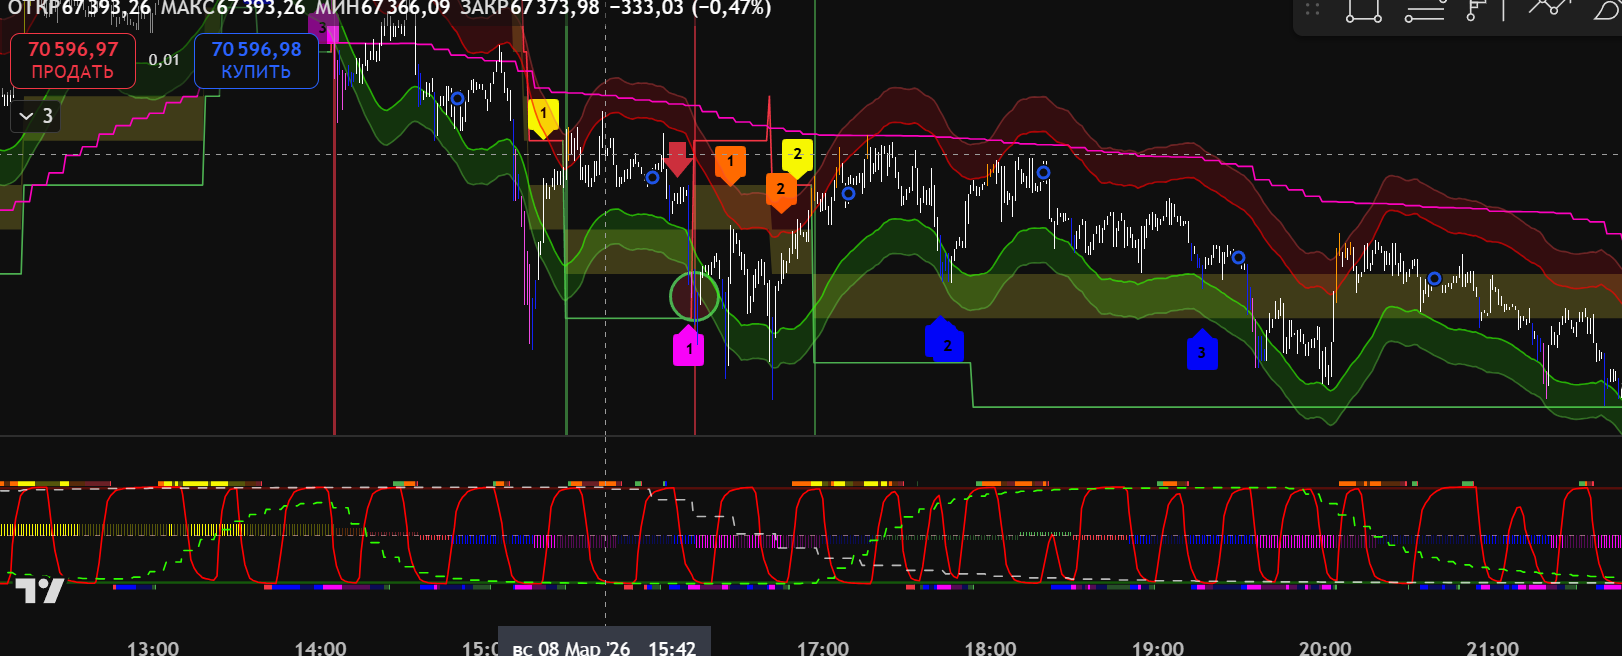Click the orange marker labeled 2

point(781,191)
